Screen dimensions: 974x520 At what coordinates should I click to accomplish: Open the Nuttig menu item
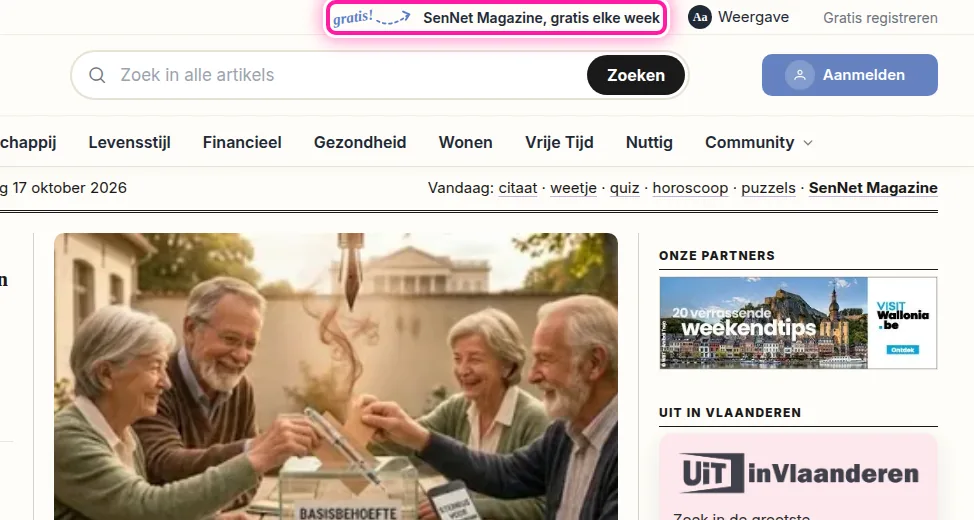649,142
